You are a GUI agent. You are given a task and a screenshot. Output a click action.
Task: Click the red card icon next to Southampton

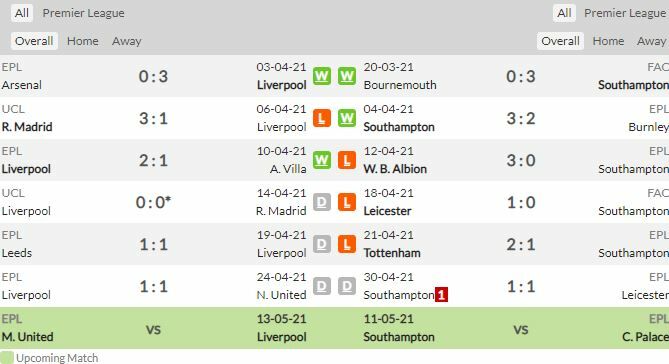coord(441,295)
